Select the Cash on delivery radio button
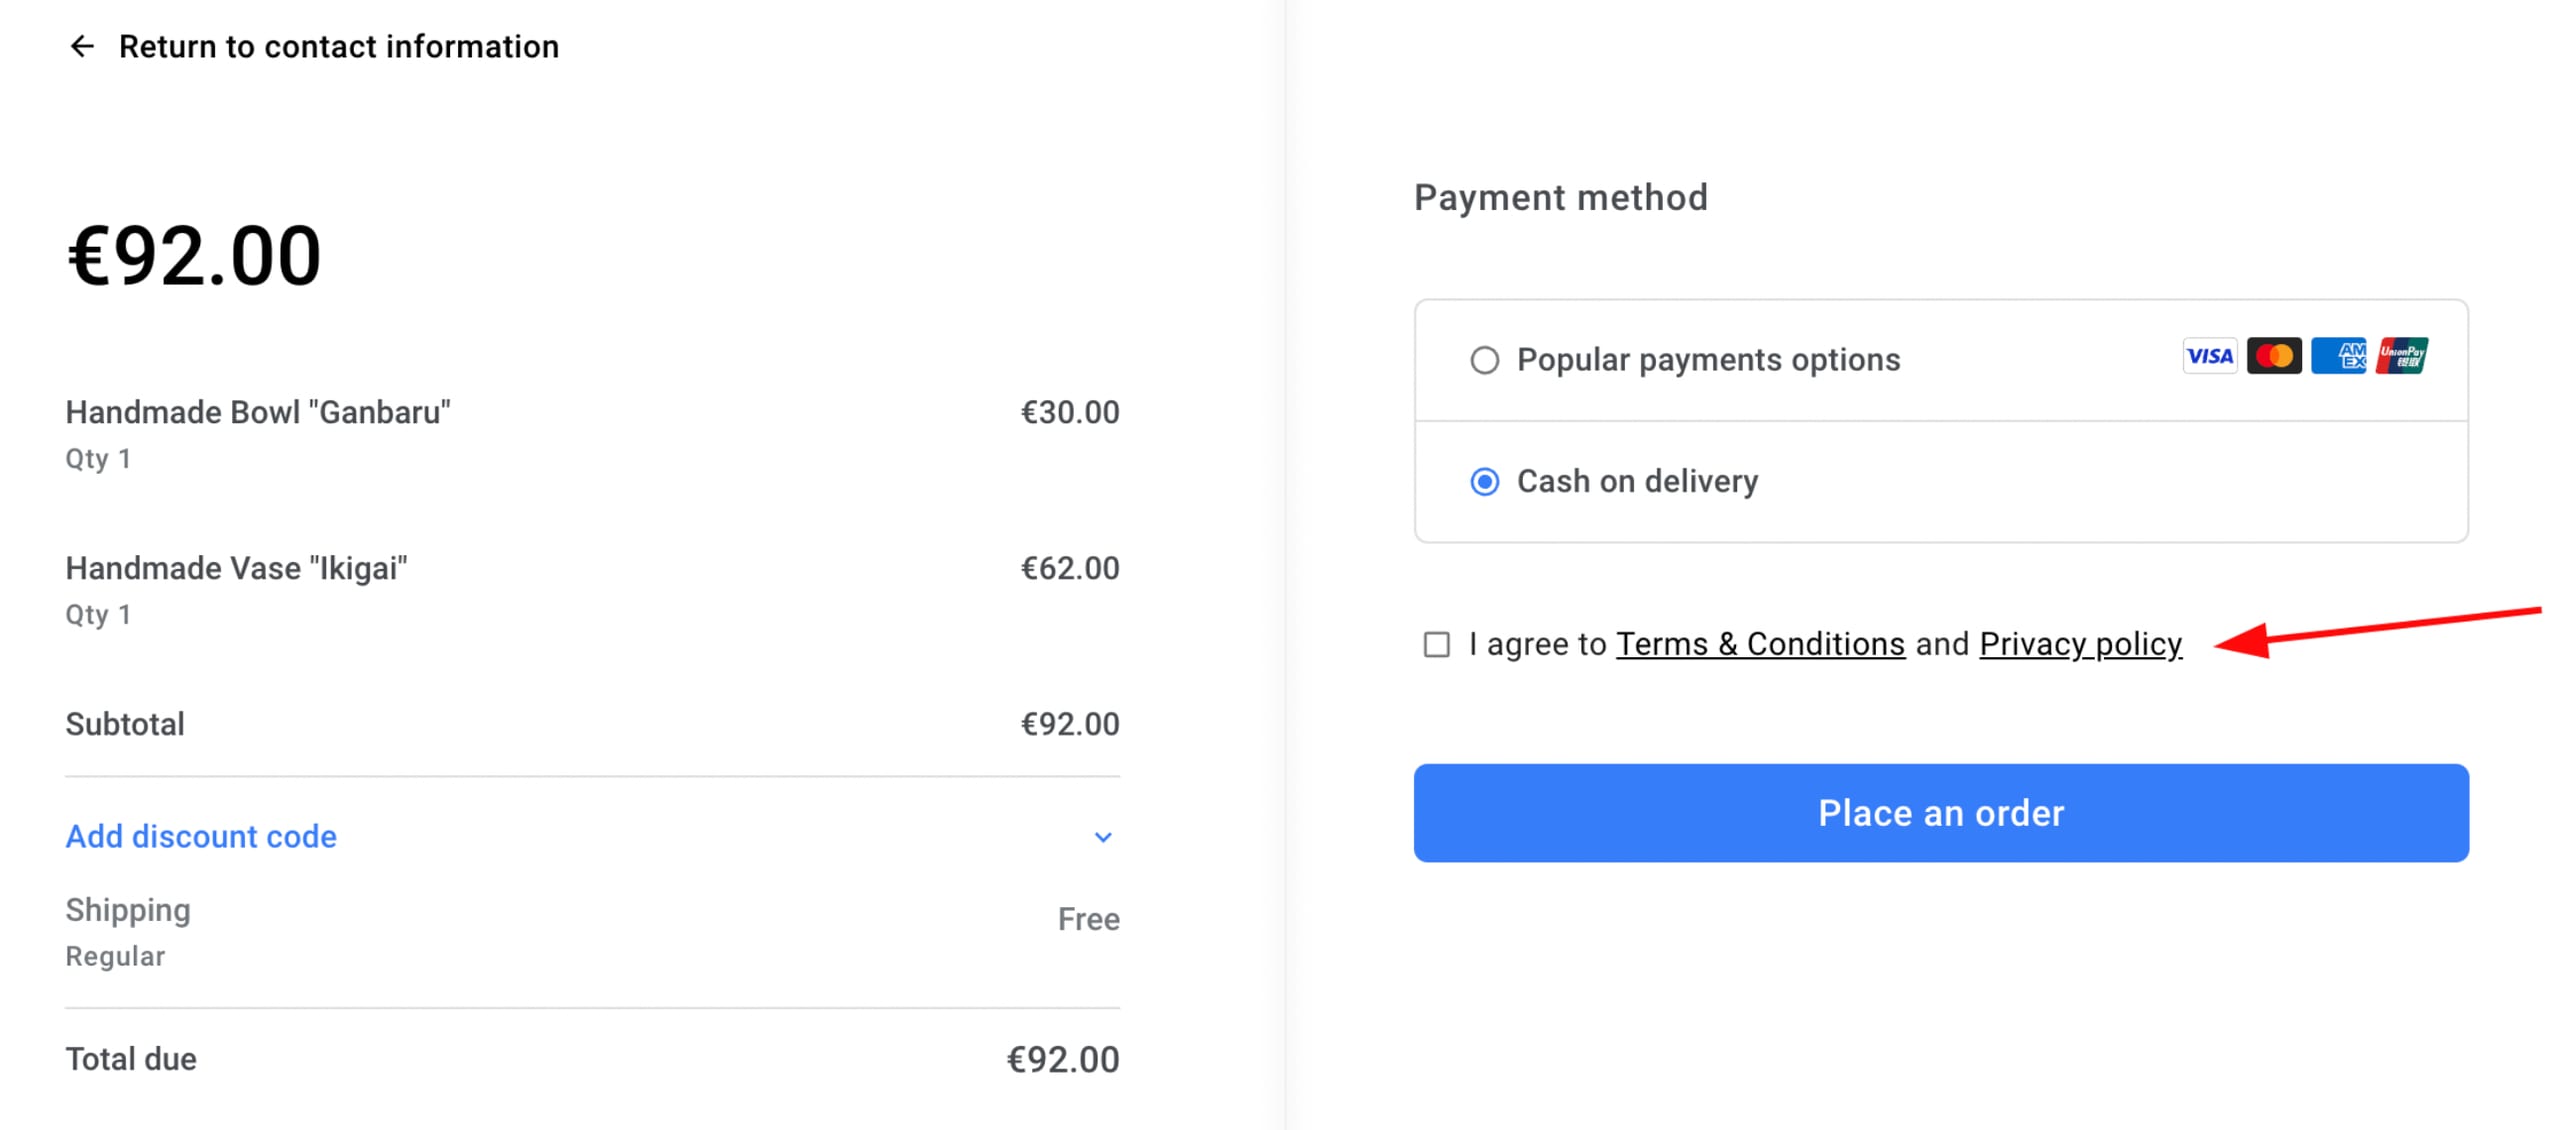The image size is (2560, 1130). tap(1484, 481)
